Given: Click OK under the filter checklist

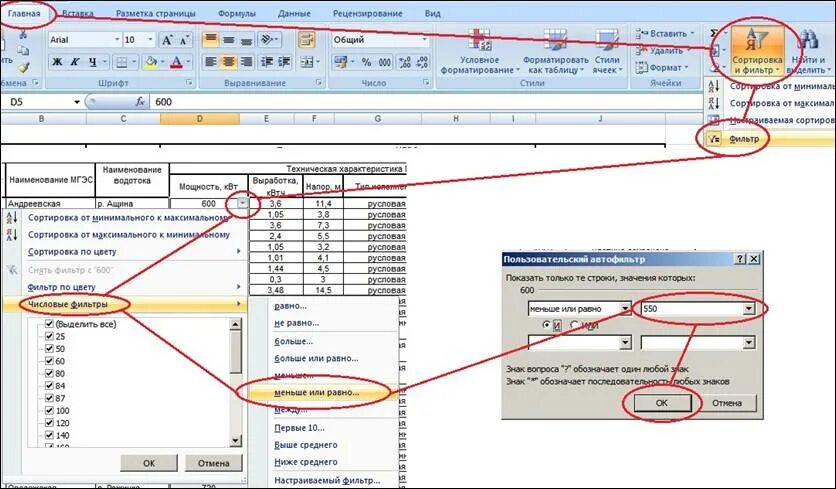Looking at the screenshot, I should pyautogui.click(x=149, y=463).
